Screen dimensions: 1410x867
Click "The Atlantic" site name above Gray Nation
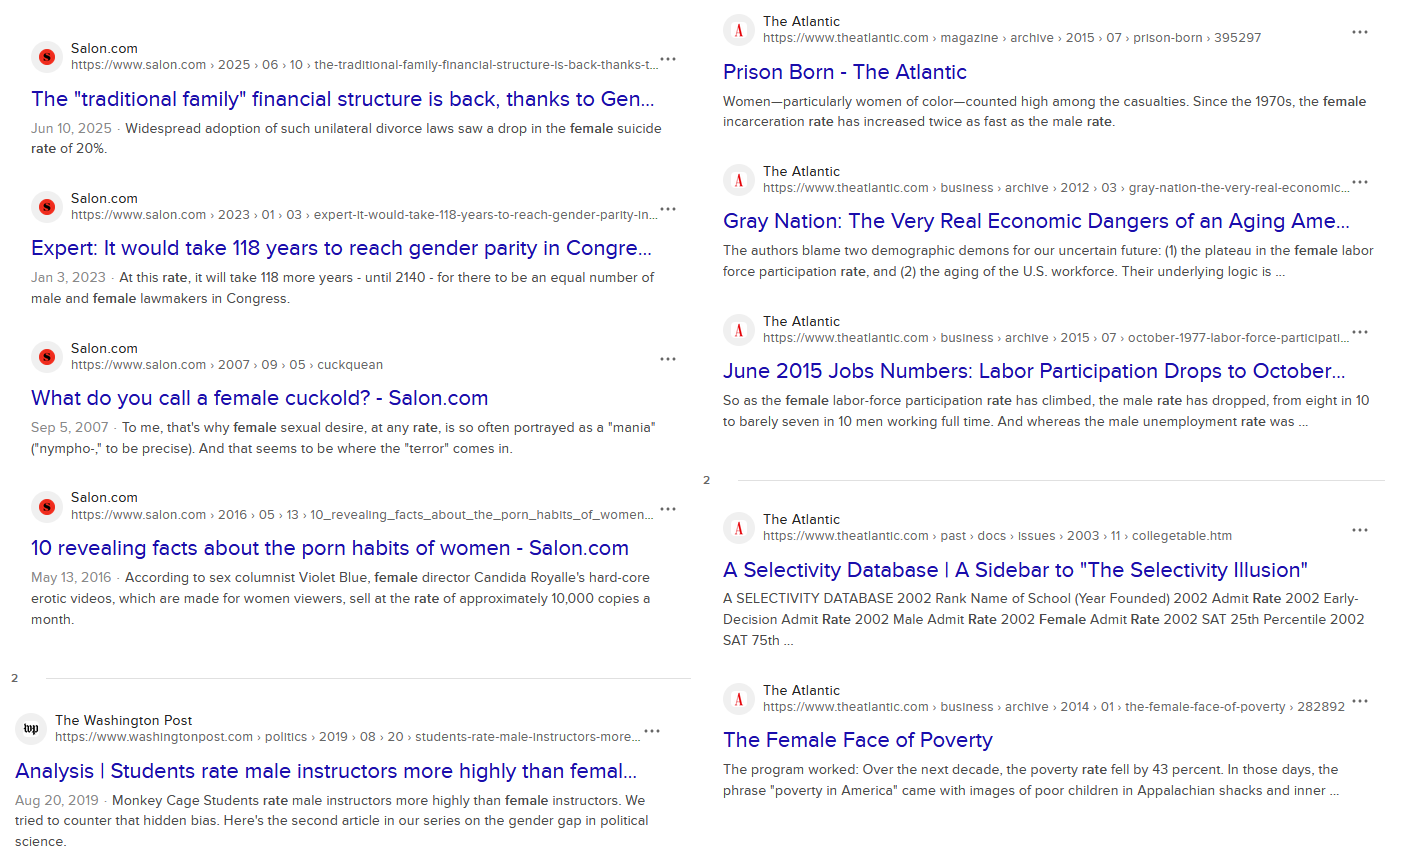tap(801, 171)
